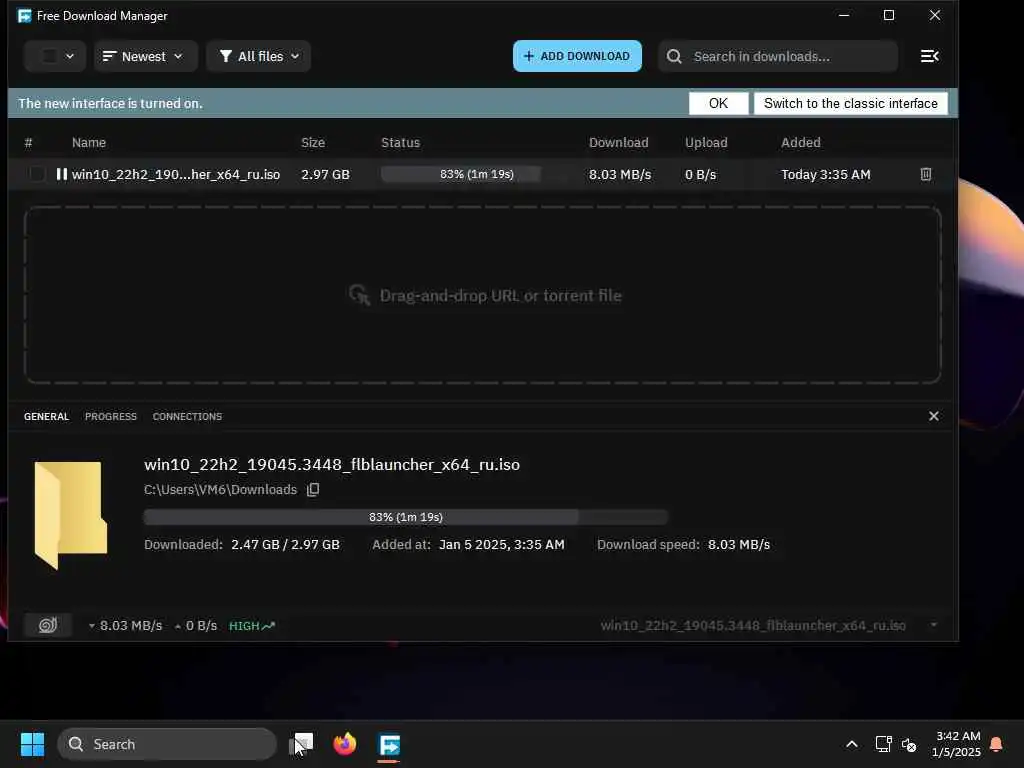
Task: Focus the Search in downloads field
Action: coord(778,56)
